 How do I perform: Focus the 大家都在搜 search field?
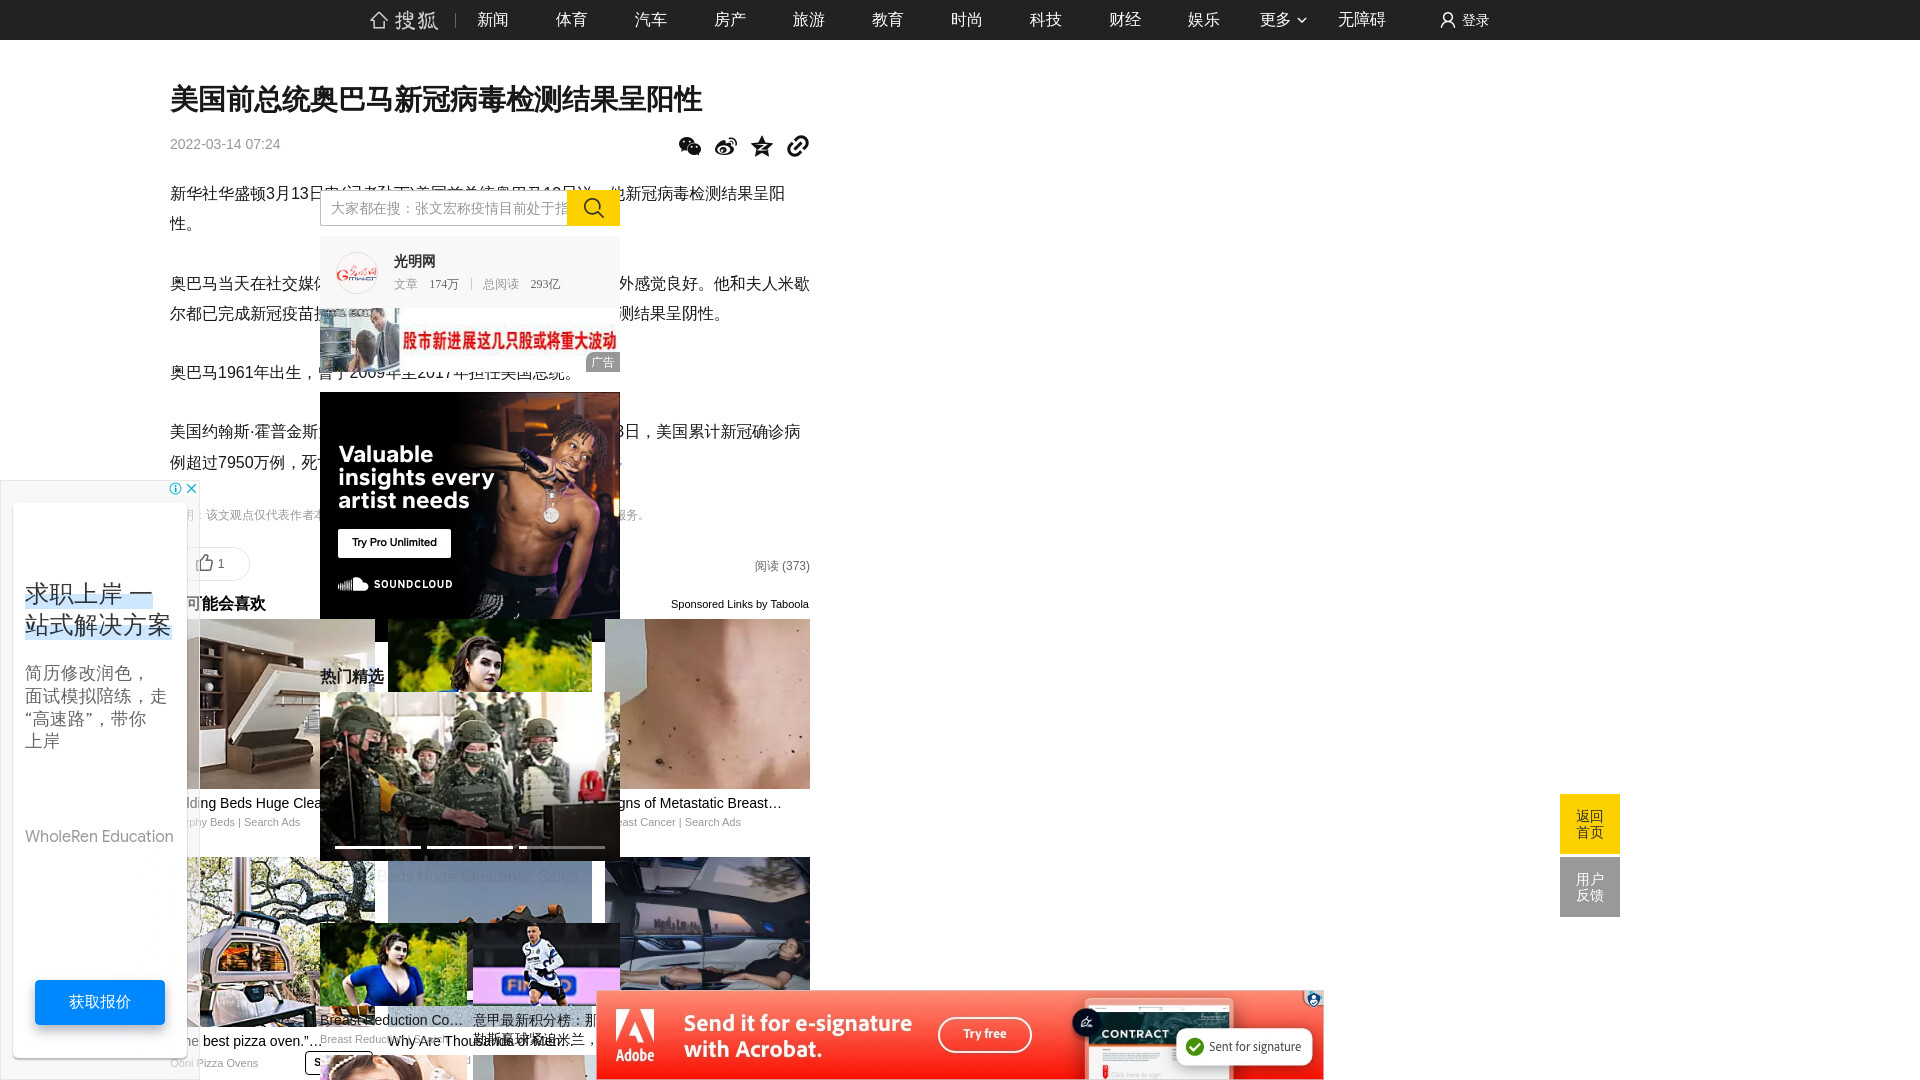pyautogui.click(x=444, y=208)
